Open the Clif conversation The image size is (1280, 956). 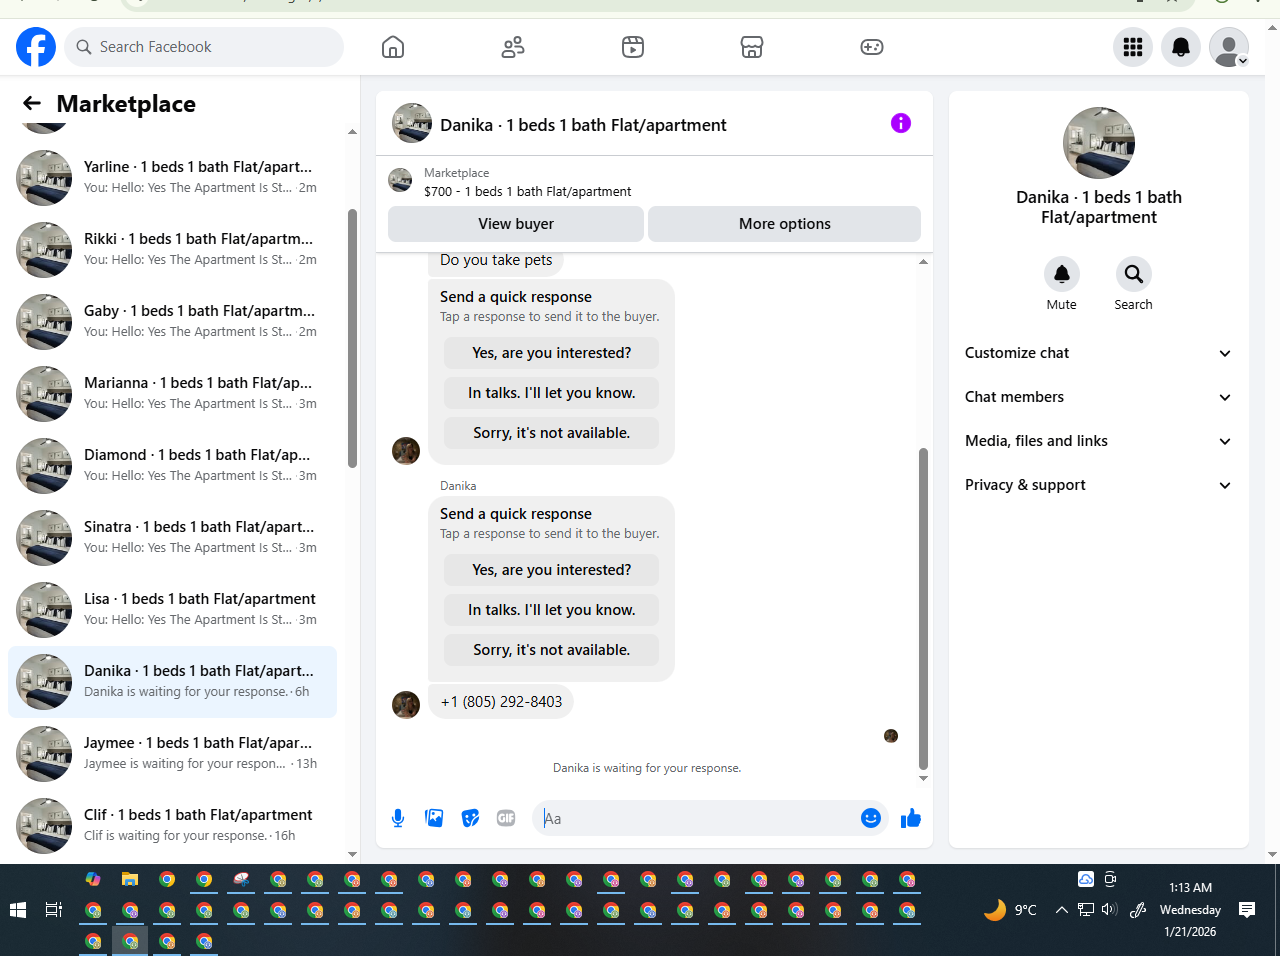click(x=172, y=826)
